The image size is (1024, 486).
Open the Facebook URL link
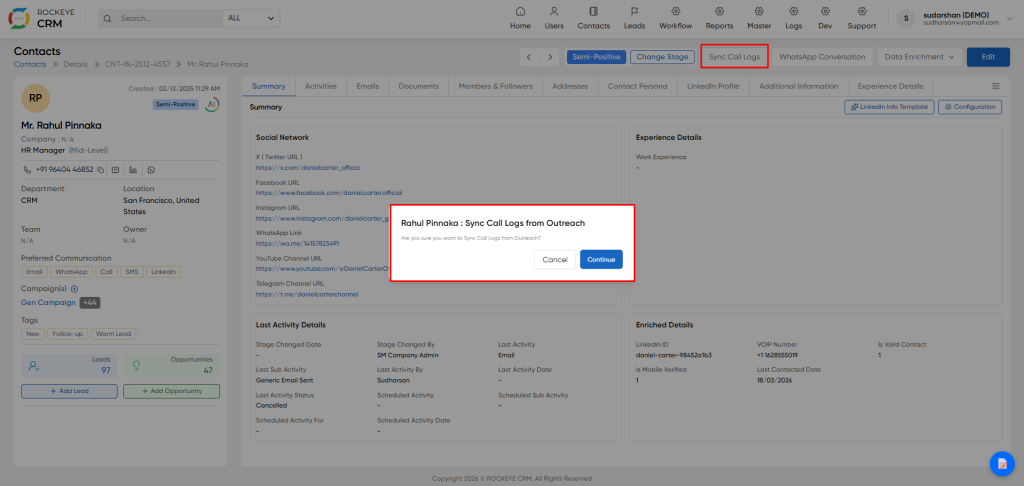click(x=329, y=193)
